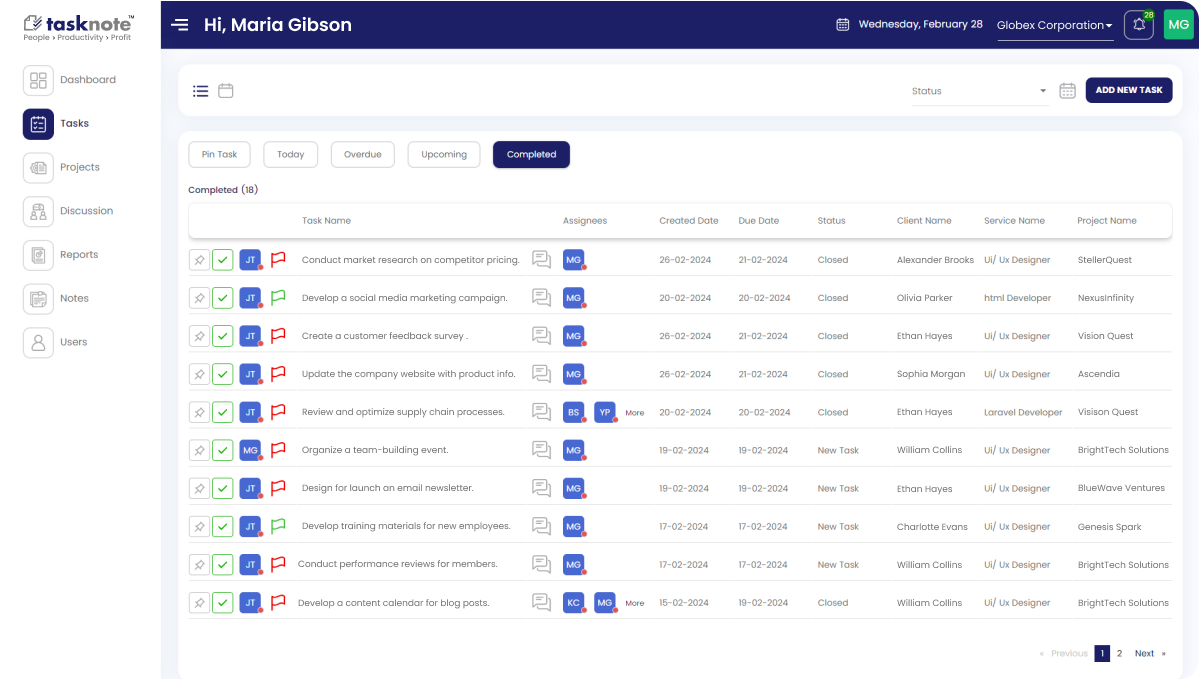1200x680 pixels.
Task: Open the notifications bell icon
Action: coord(1138,25)
